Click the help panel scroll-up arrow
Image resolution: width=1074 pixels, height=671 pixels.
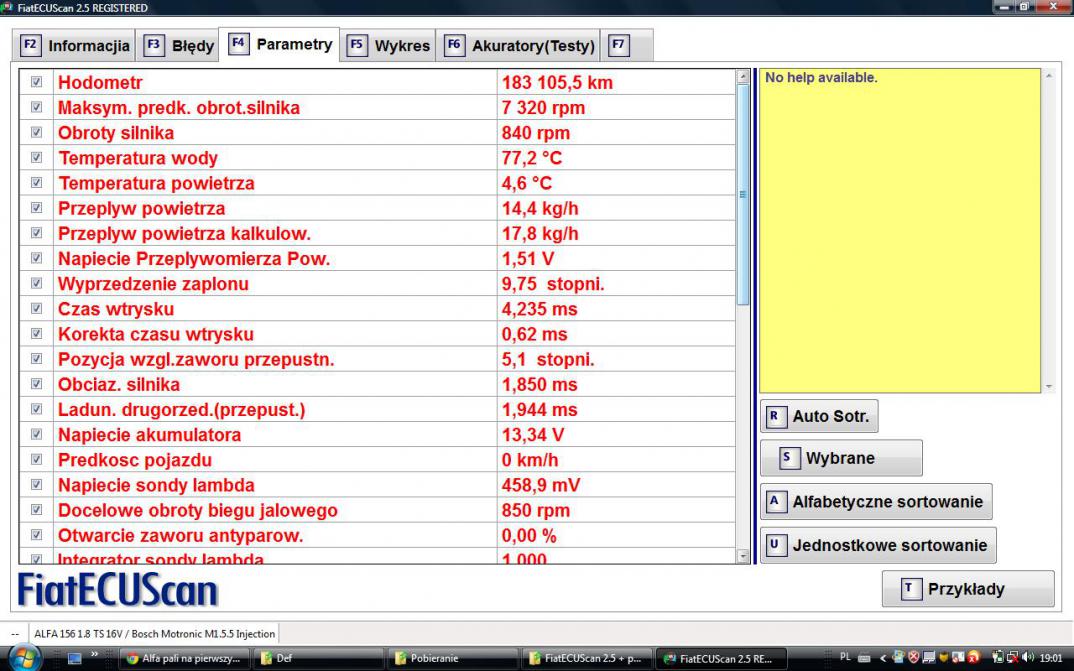(x=1048, y=76)
